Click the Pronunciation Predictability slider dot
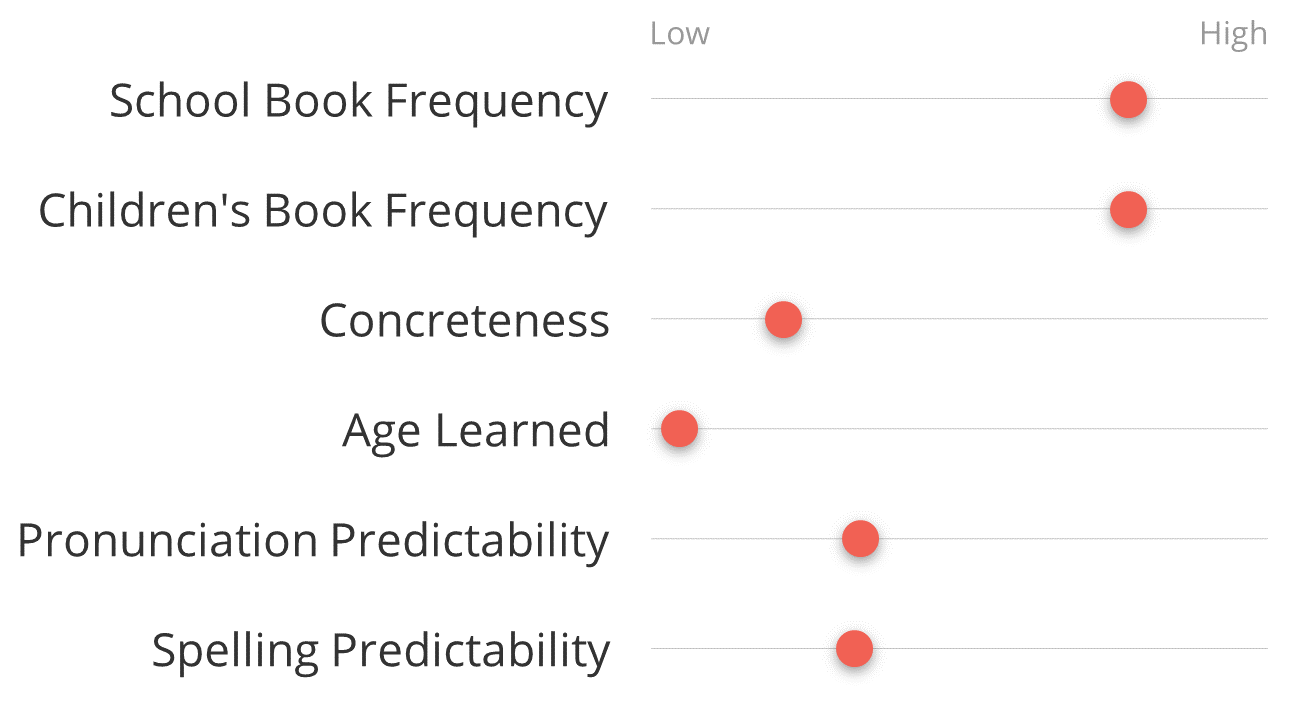 [860, 539]
